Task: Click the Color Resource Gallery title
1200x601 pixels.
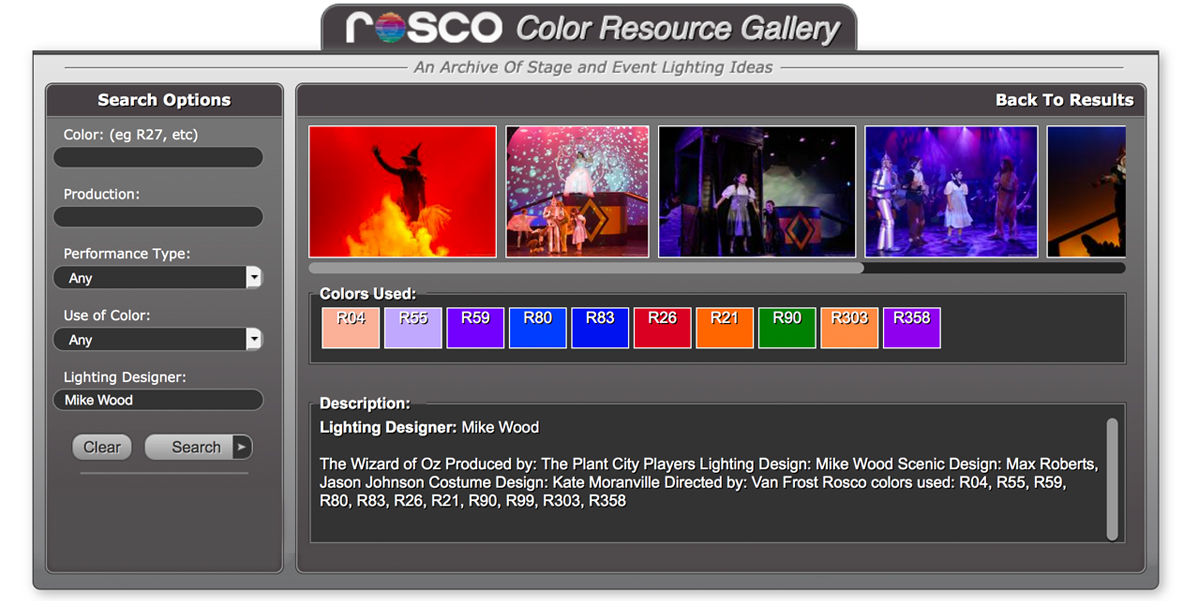Action: coord(678,28)
